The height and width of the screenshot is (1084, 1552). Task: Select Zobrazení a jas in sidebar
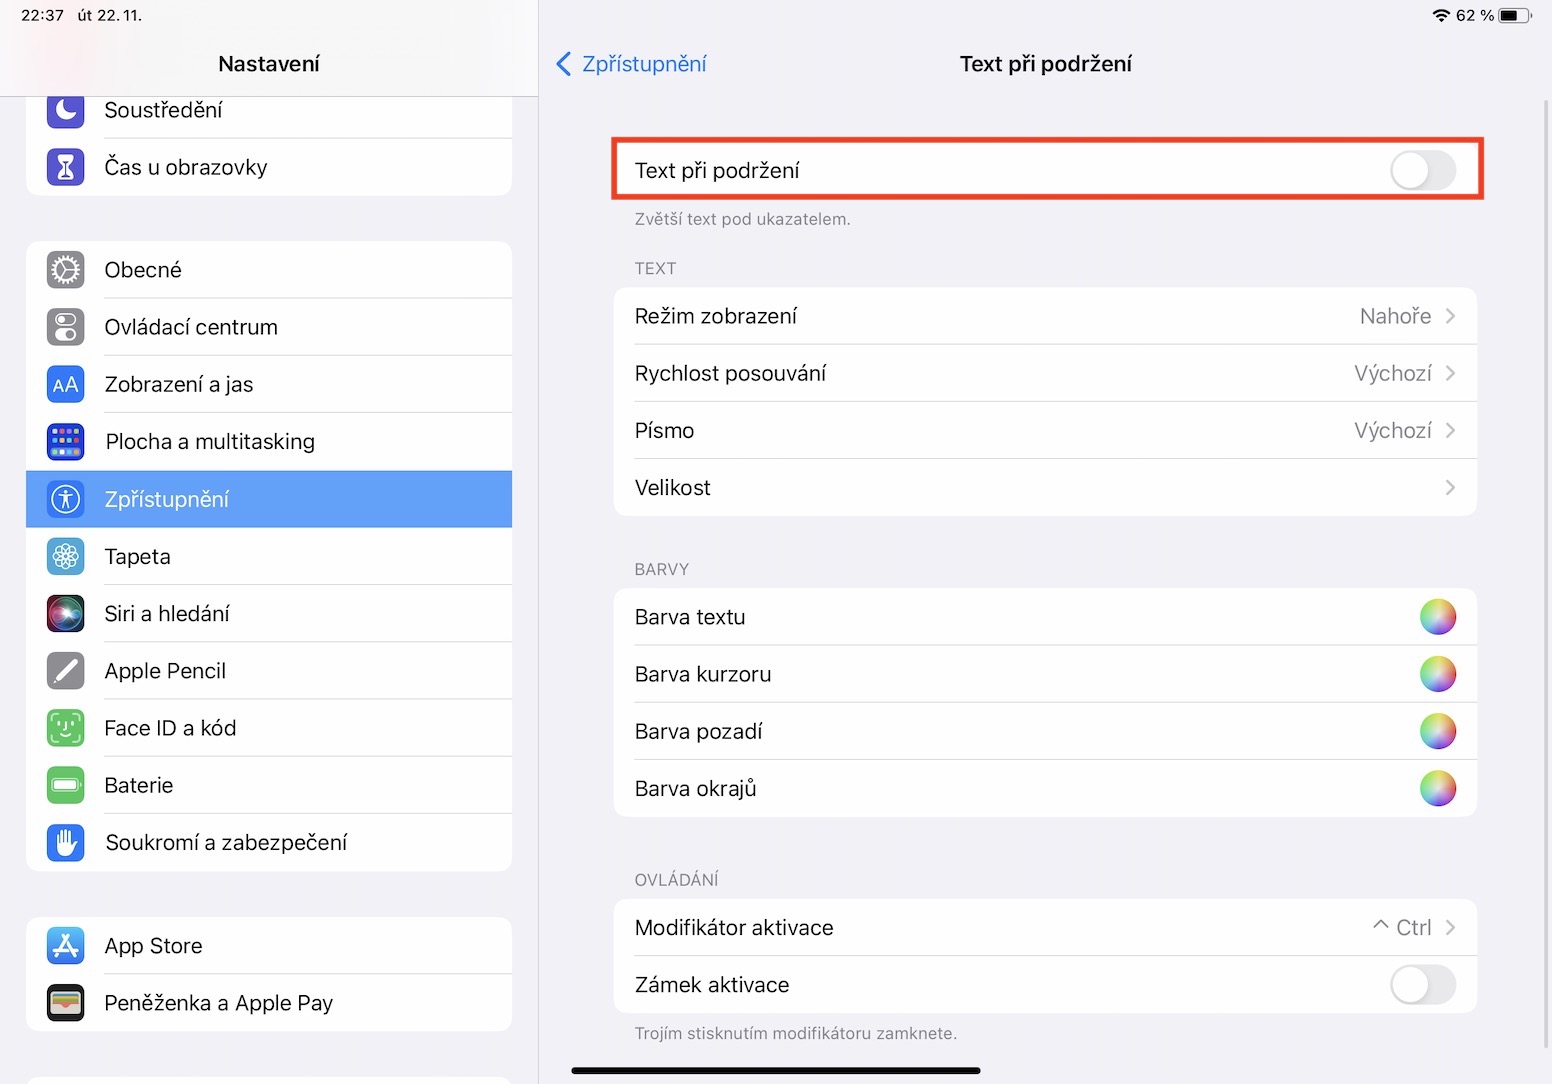pos(268,384)
